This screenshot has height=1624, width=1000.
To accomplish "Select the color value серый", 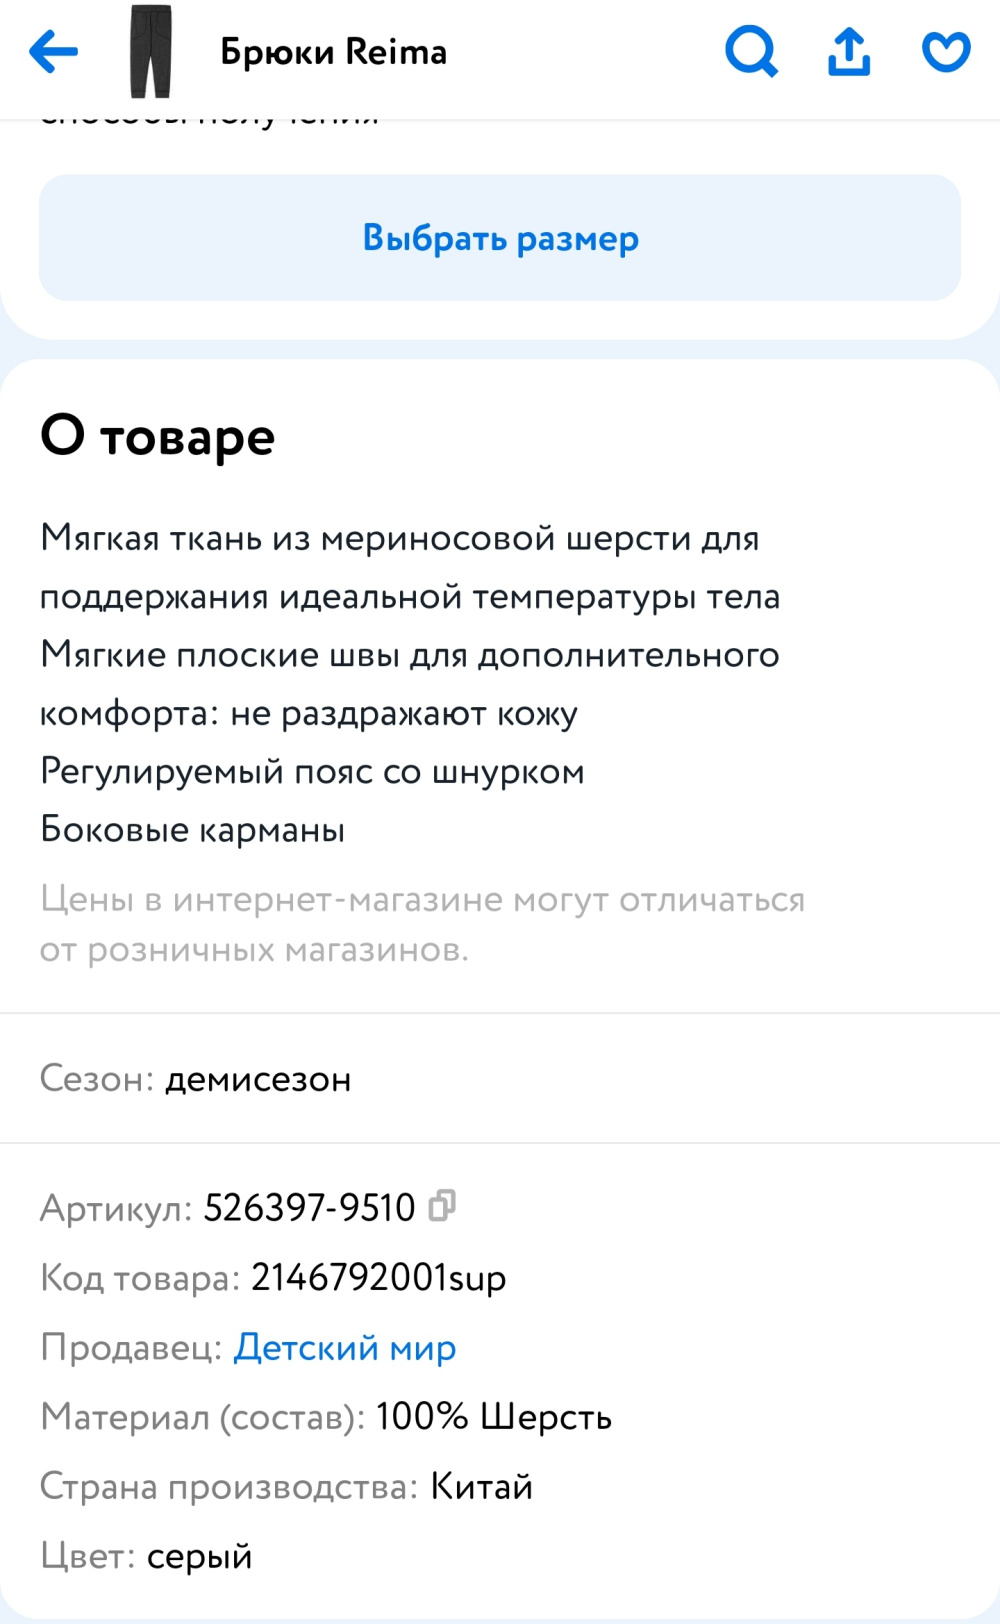I will 199,1555.
